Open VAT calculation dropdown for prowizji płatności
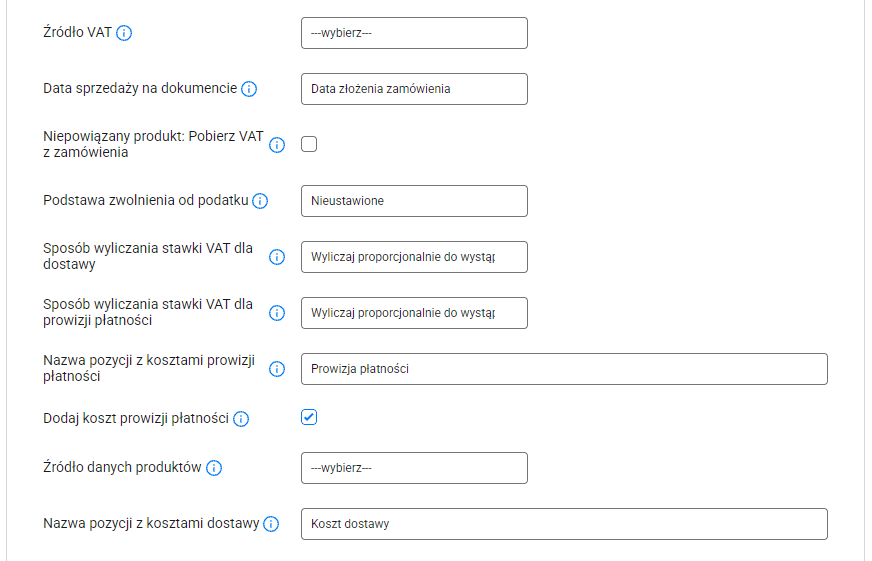This screenshot has height=561, width=872. point(414,313)
